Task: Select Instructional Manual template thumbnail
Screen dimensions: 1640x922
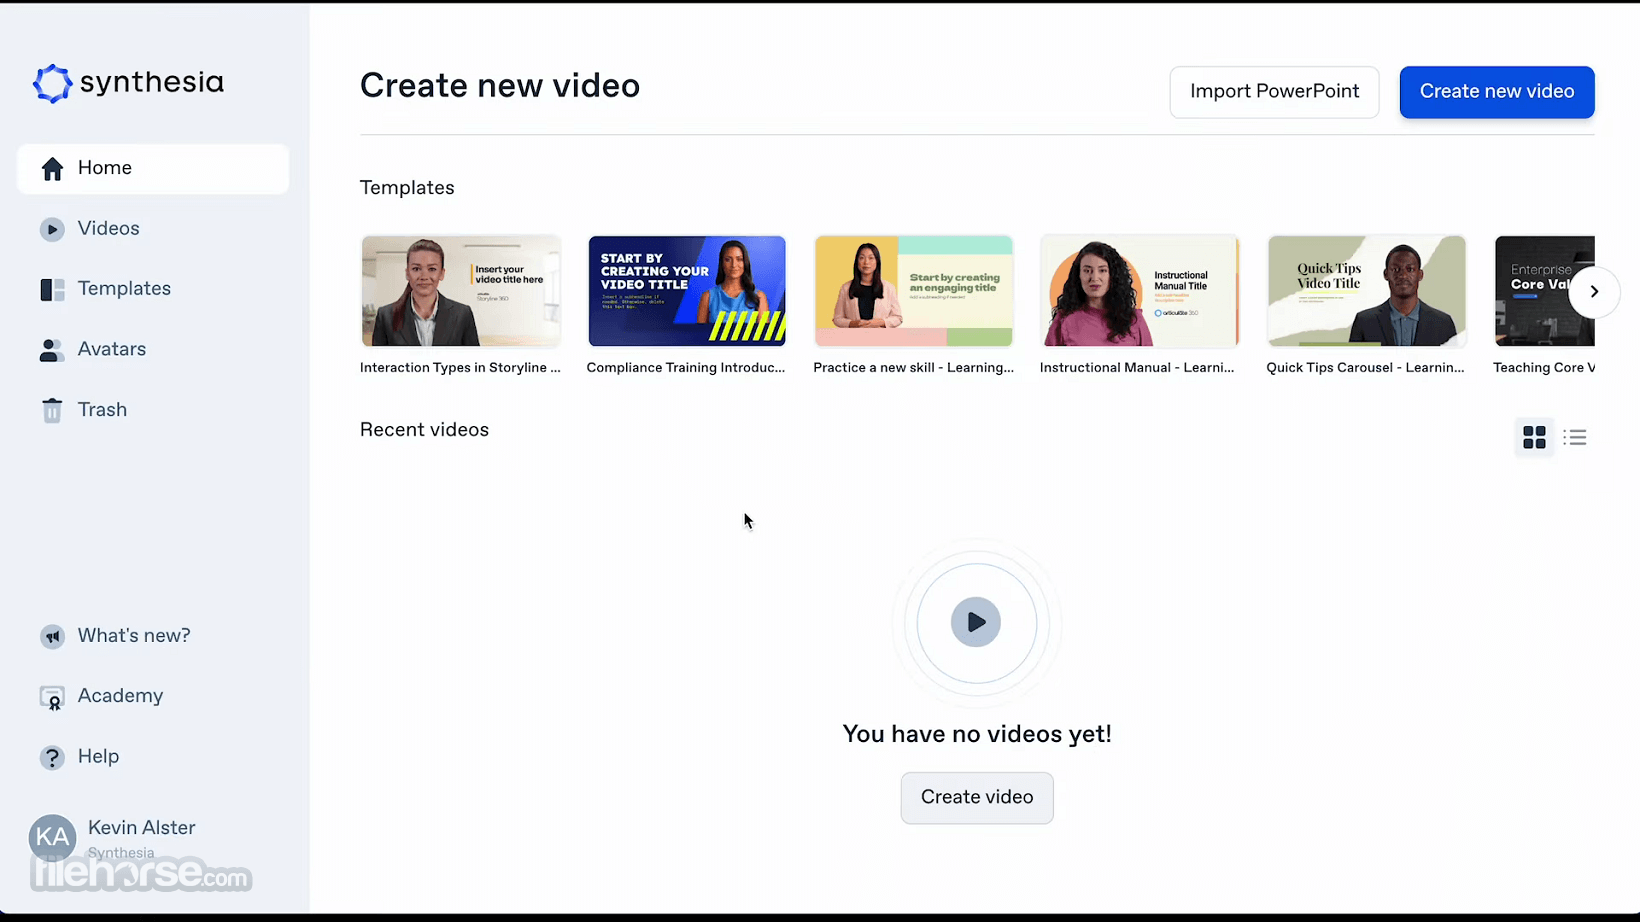Action: pyautogui.click(x=1140, y=291)
